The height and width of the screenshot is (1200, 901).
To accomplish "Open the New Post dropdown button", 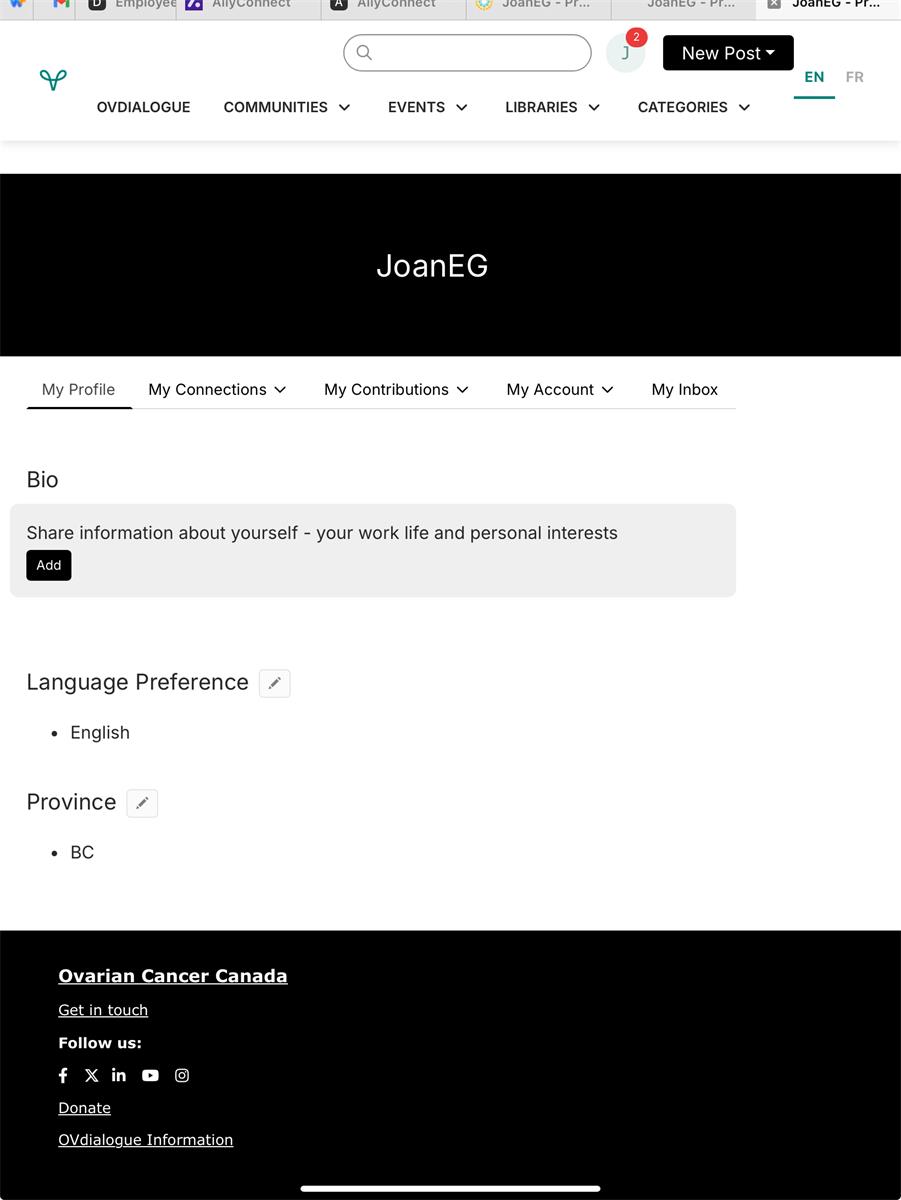I will coord(728,53).
